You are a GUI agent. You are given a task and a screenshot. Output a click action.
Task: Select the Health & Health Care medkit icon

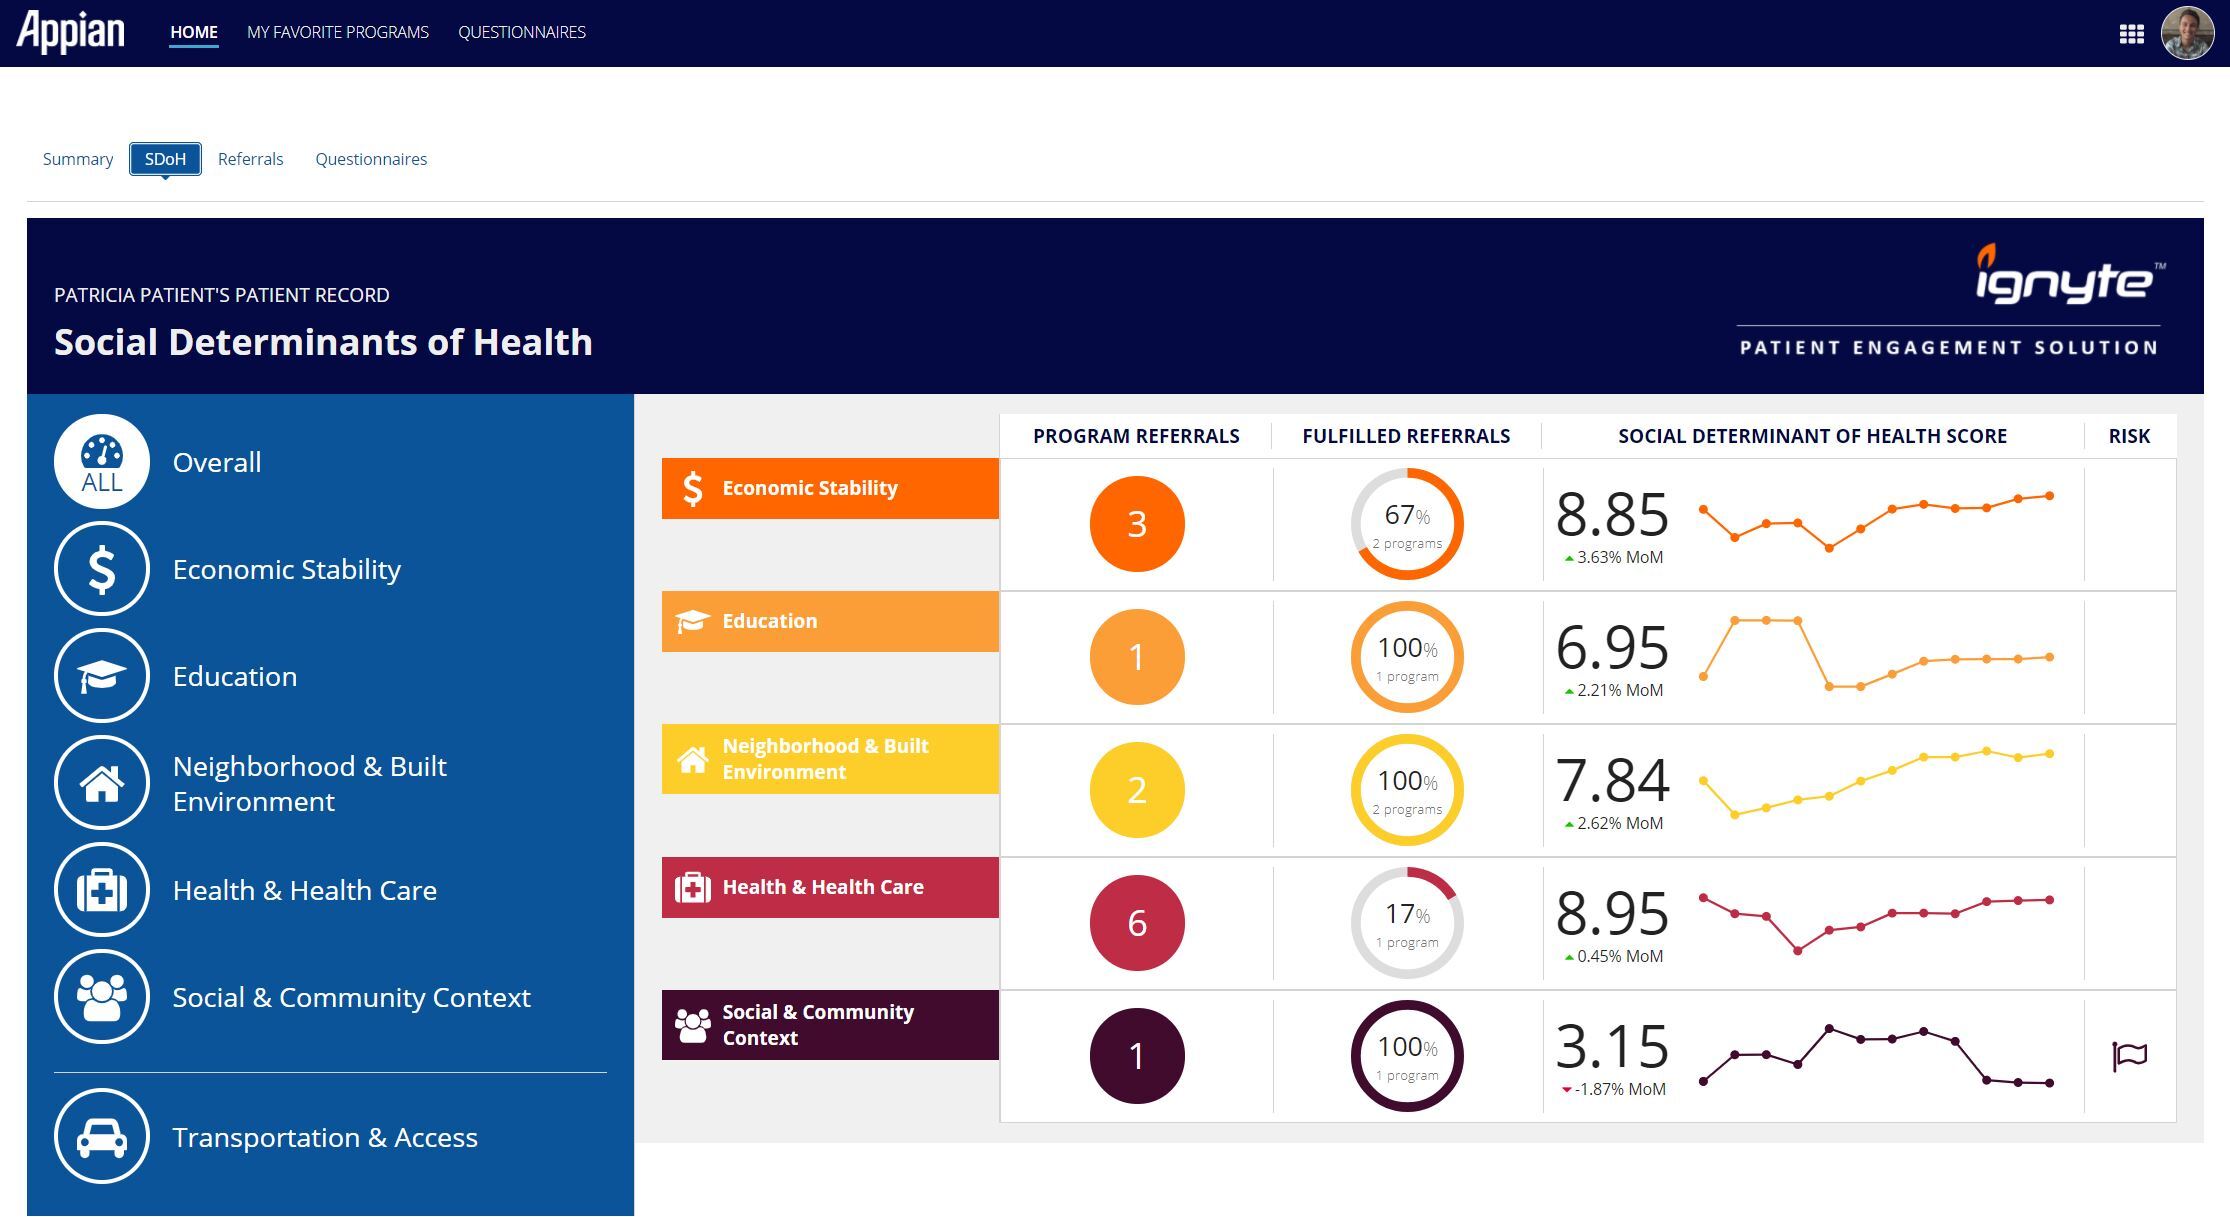[102, 890]
